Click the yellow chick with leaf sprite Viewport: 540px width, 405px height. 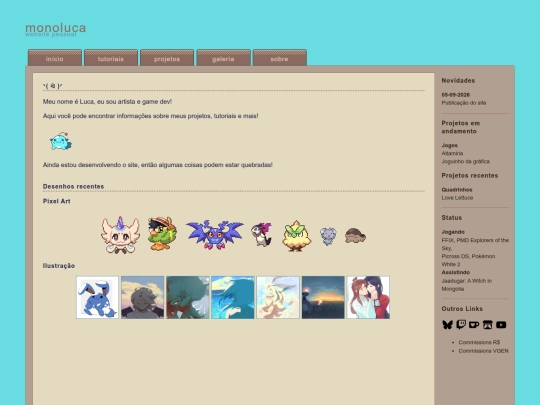296,236
